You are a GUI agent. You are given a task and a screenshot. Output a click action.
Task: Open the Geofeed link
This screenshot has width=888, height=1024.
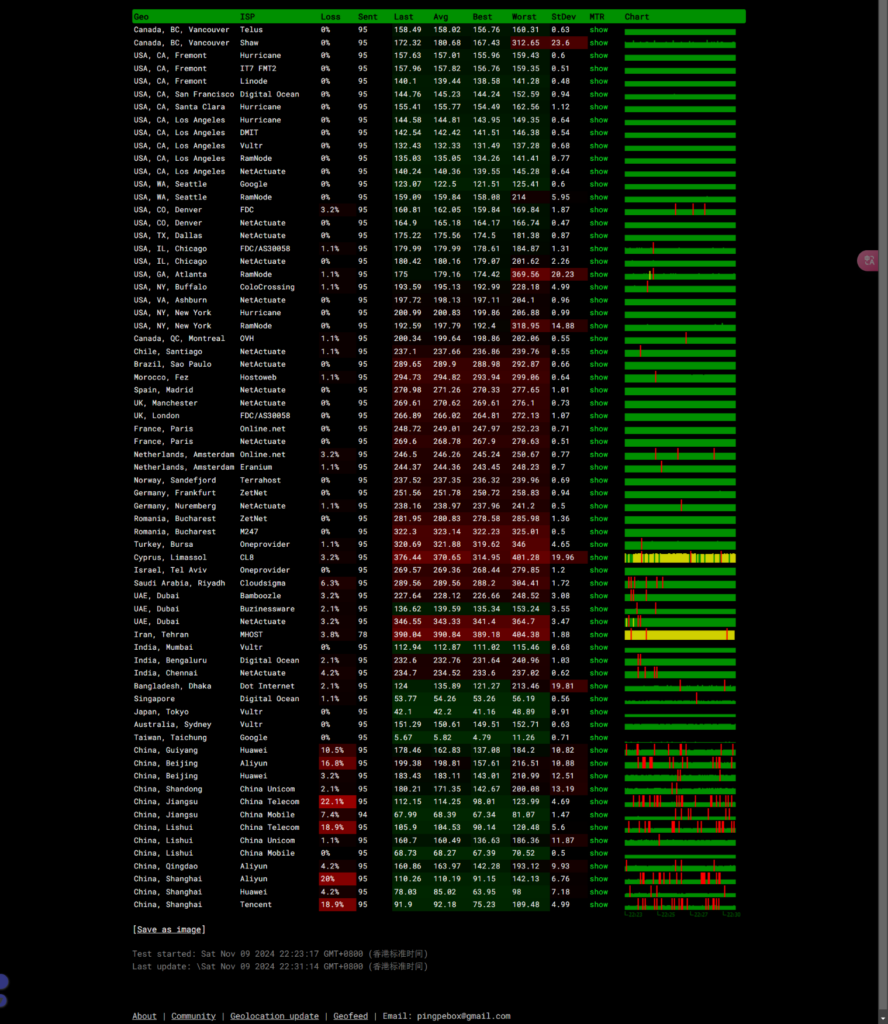(351, 1016)
